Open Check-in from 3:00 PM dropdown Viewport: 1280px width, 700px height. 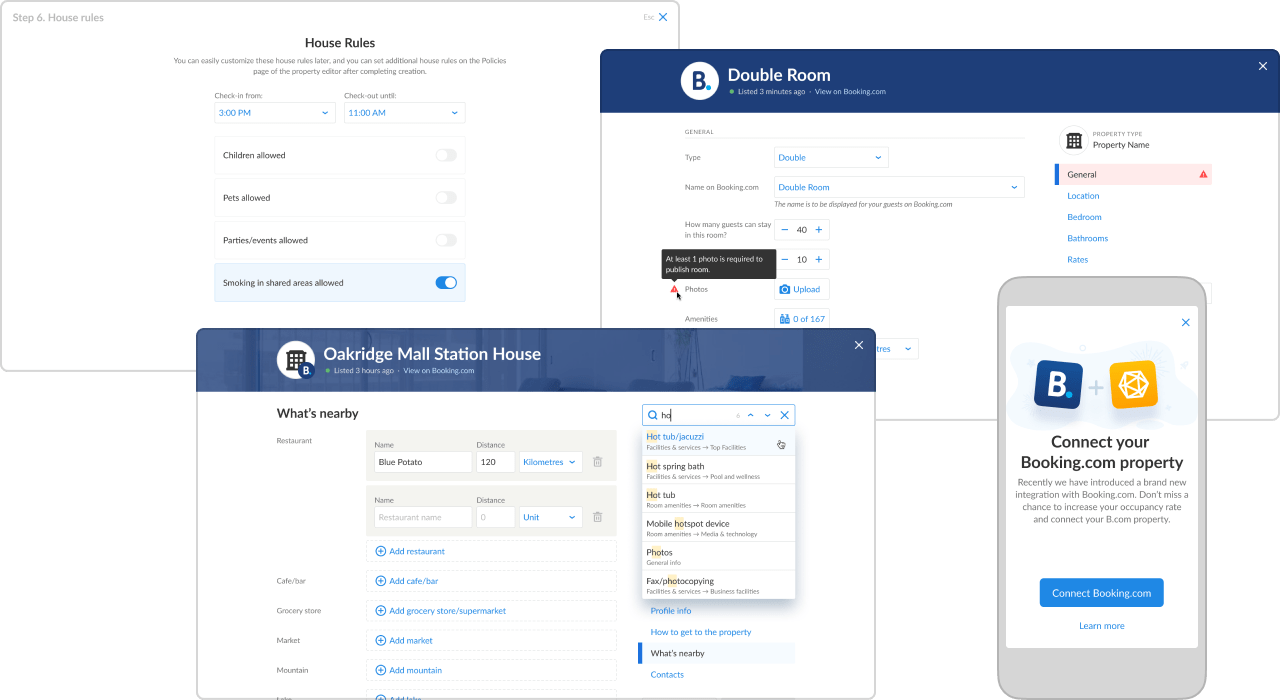pos(274,113)
